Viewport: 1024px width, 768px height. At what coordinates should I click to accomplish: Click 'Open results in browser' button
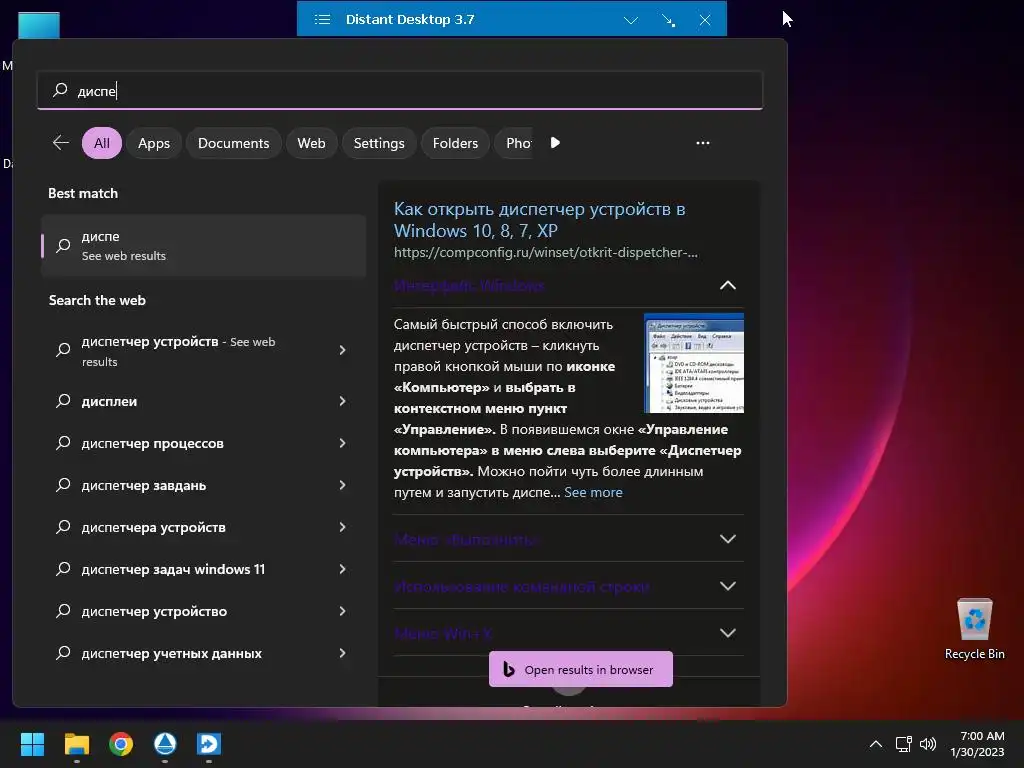click(581, 669)
